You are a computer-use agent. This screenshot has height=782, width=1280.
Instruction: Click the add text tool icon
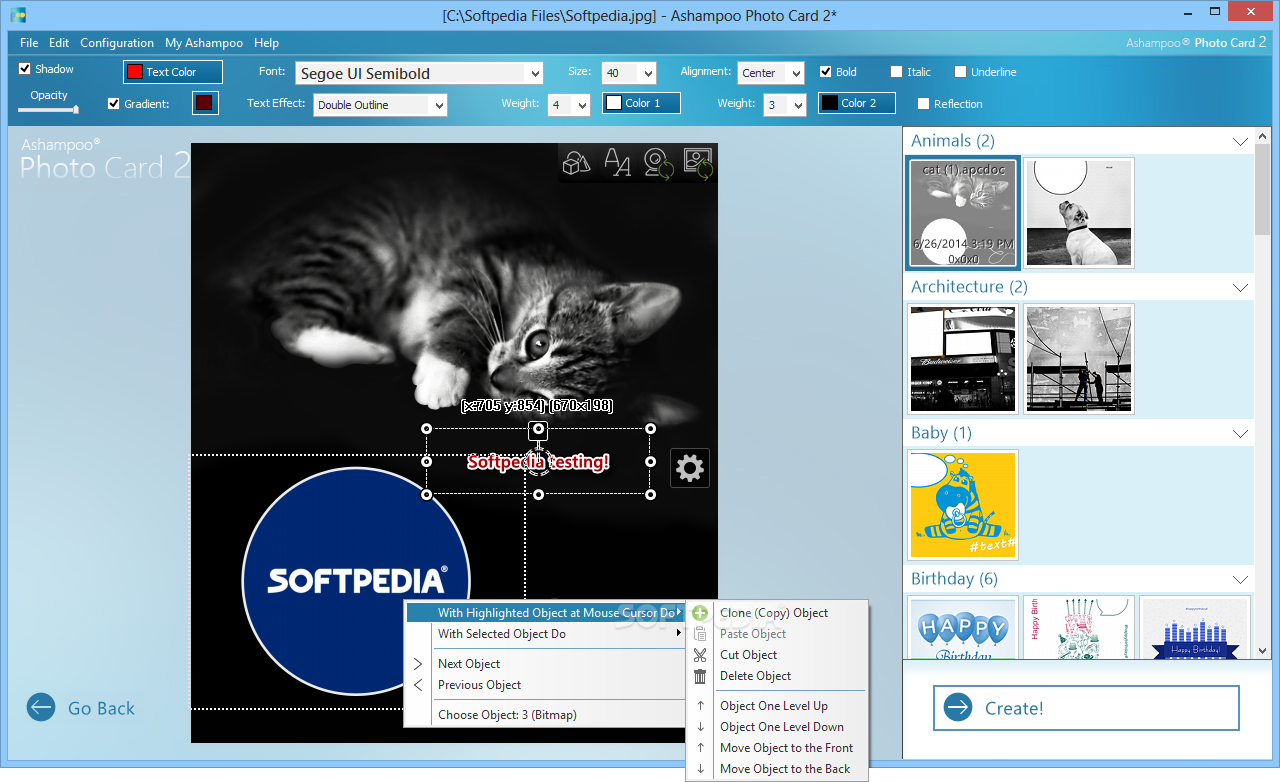point(618,162)
